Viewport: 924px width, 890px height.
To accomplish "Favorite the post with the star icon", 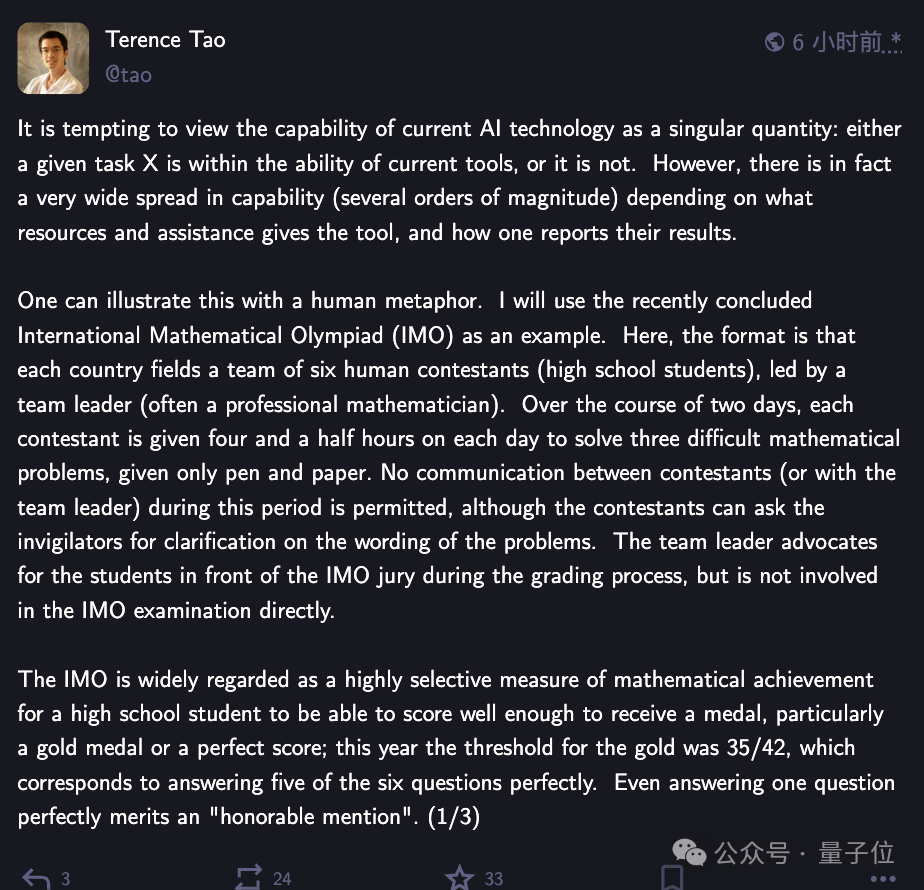I will [x=459, y=878].
